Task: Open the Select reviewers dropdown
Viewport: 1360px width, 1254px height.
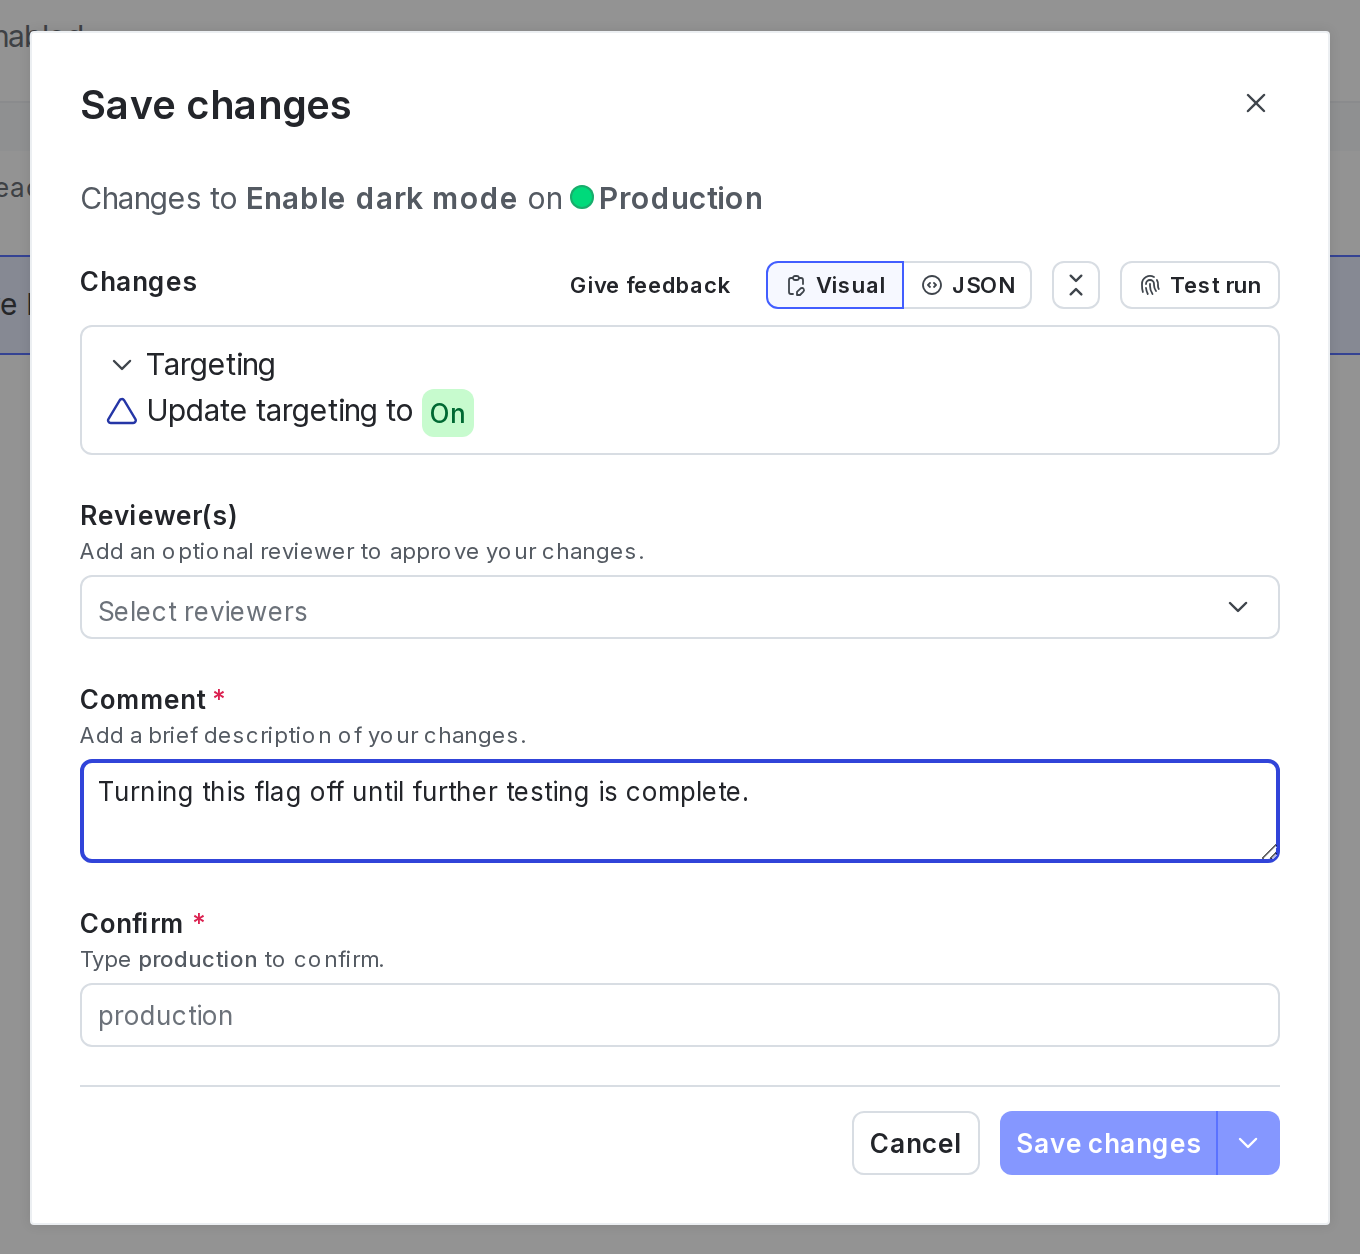Action: [679, 607]
